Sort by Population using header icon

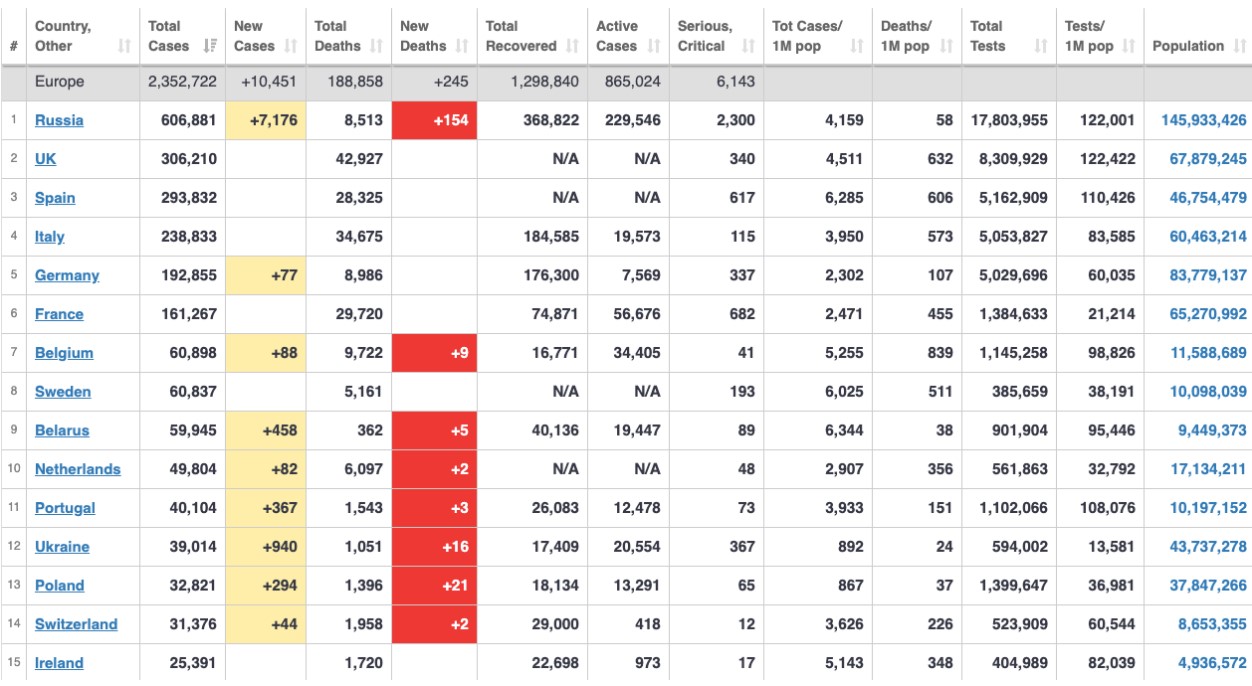1238,46
